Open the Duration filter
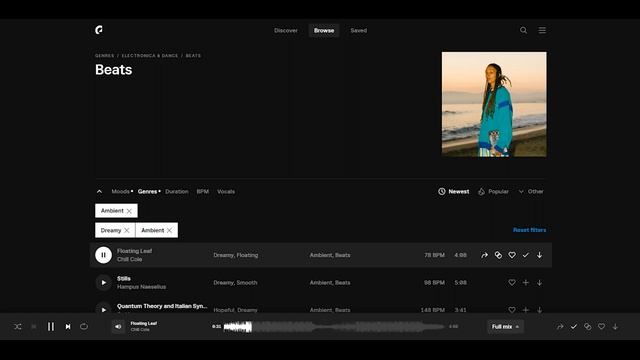Screen dimensions: 640x360 [177, 191]
